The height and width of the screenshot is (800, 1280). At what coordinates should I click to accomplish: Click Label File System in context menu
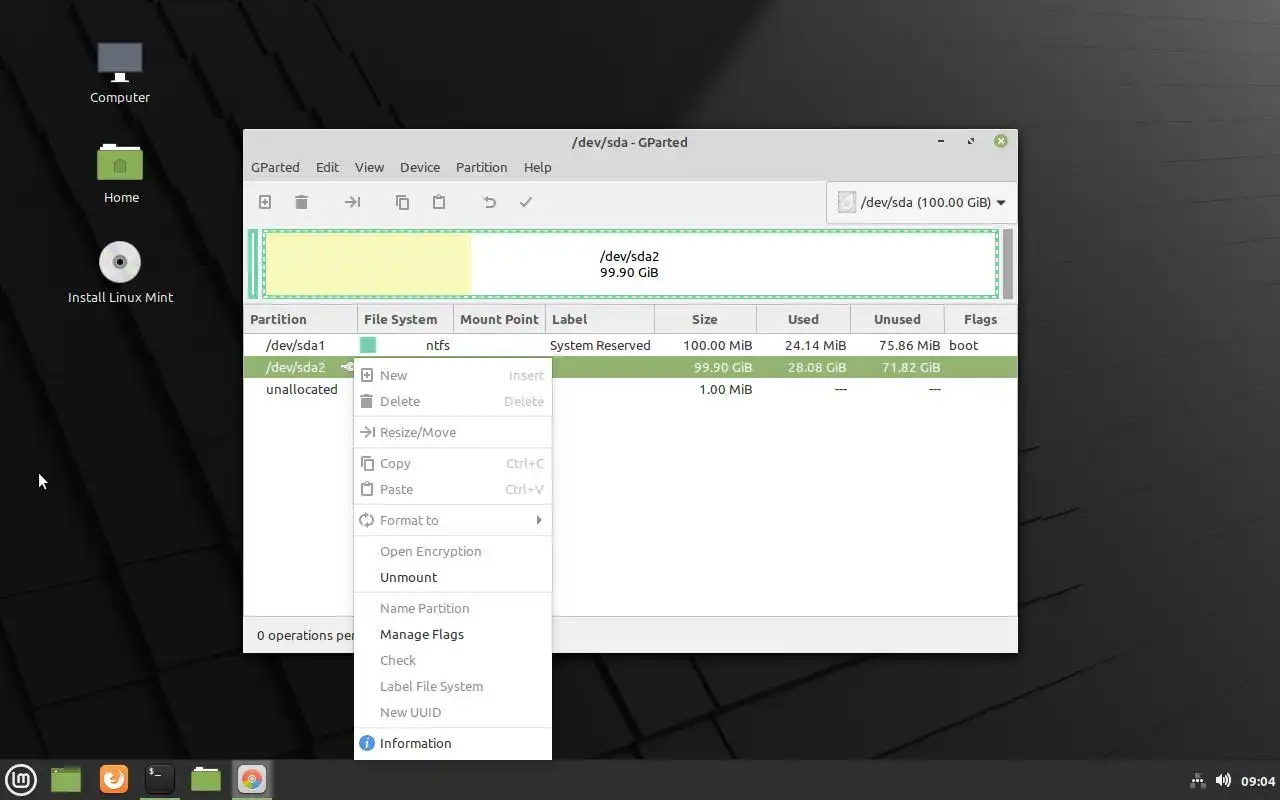point(452,686)
